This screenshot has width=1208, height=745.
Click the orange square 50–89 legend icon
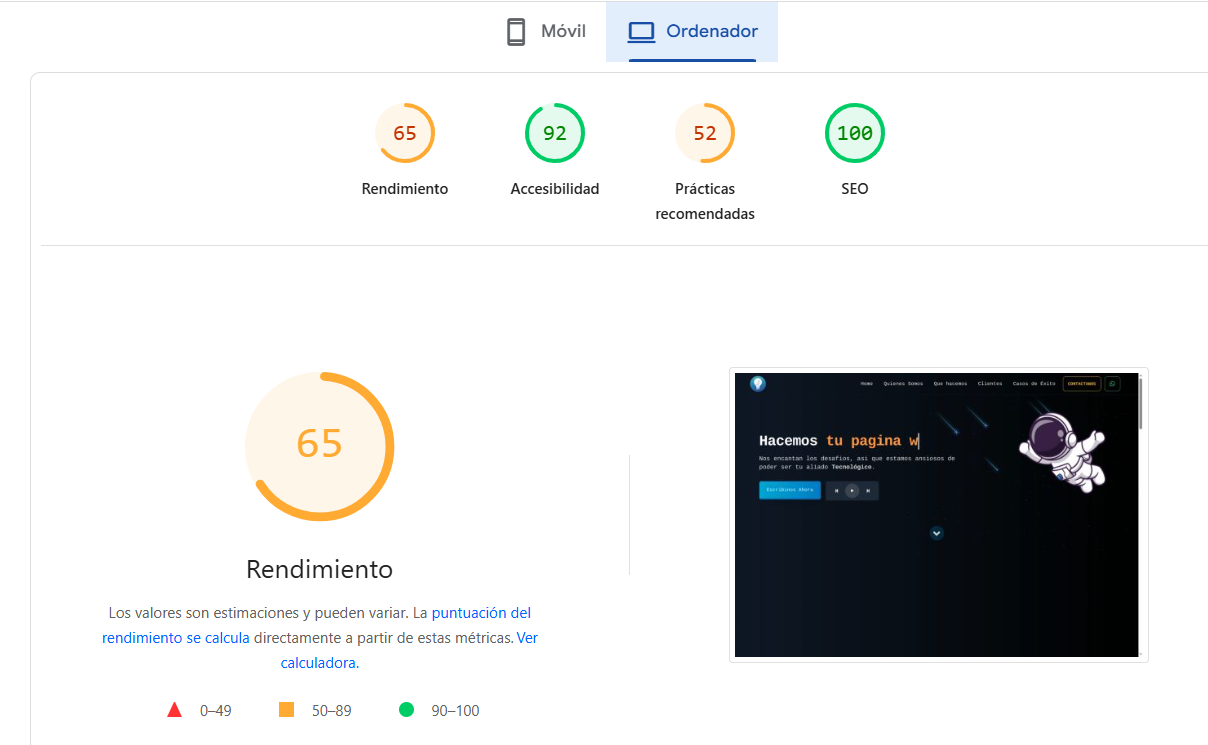pyautogui.click(x=286, y=710)
